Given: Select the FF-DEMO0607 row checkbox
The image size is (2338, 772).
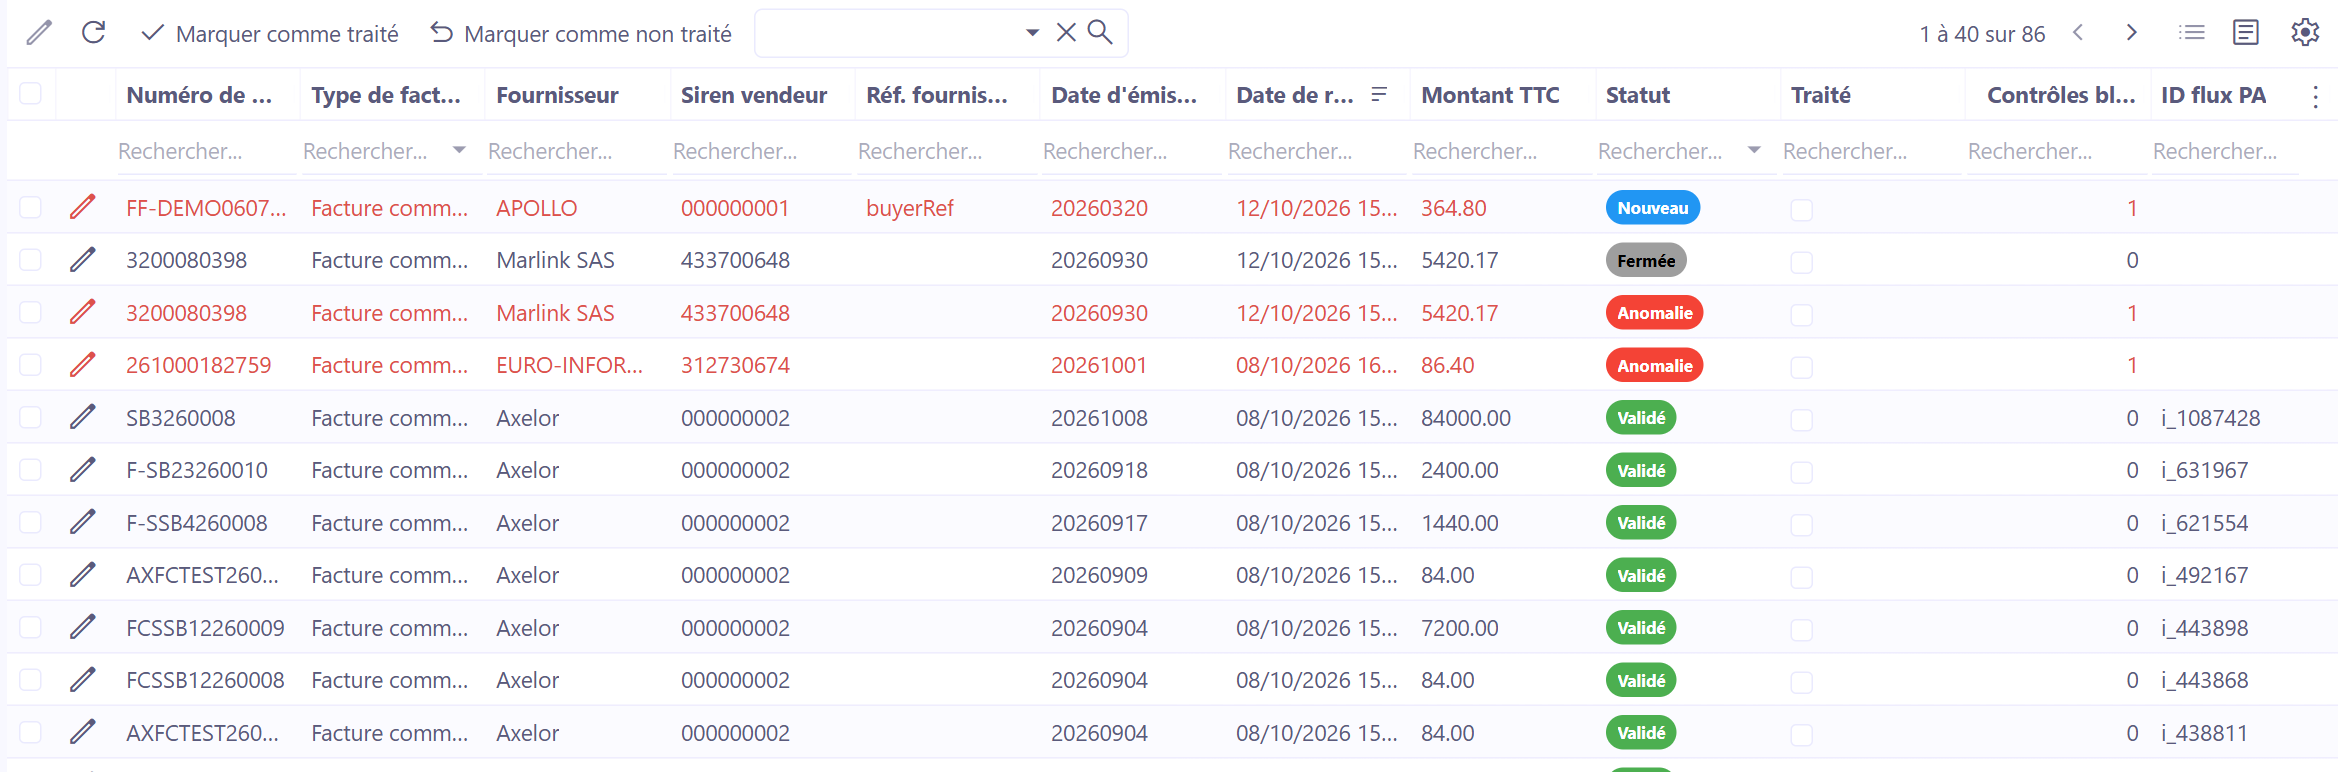Looking at the screenshot, I should click(x=31, y=208).
